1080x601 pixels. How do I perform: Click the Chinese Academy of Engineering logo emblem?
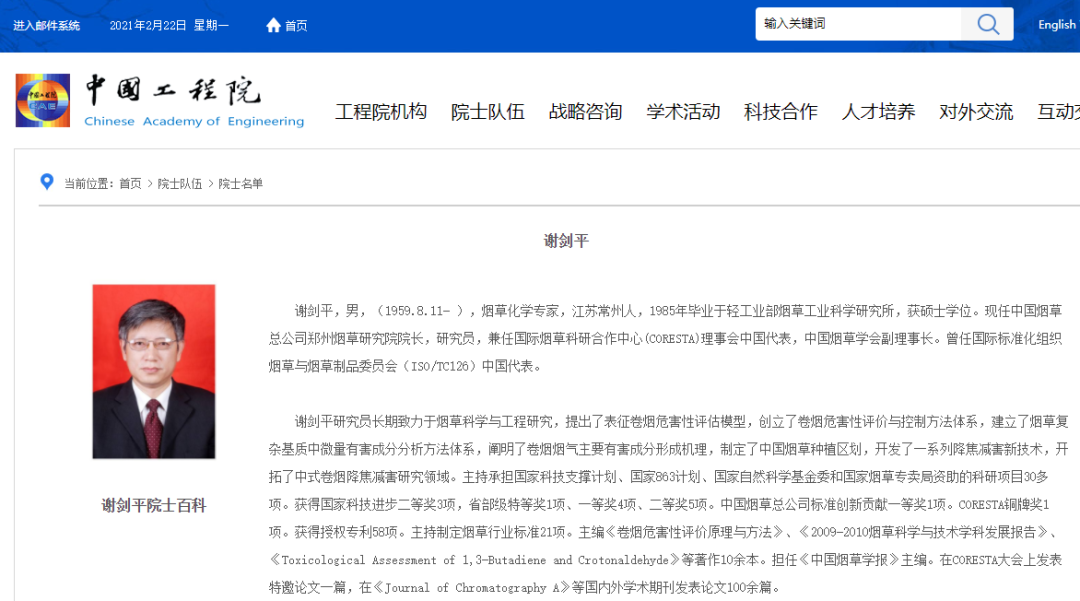[43, 101]
